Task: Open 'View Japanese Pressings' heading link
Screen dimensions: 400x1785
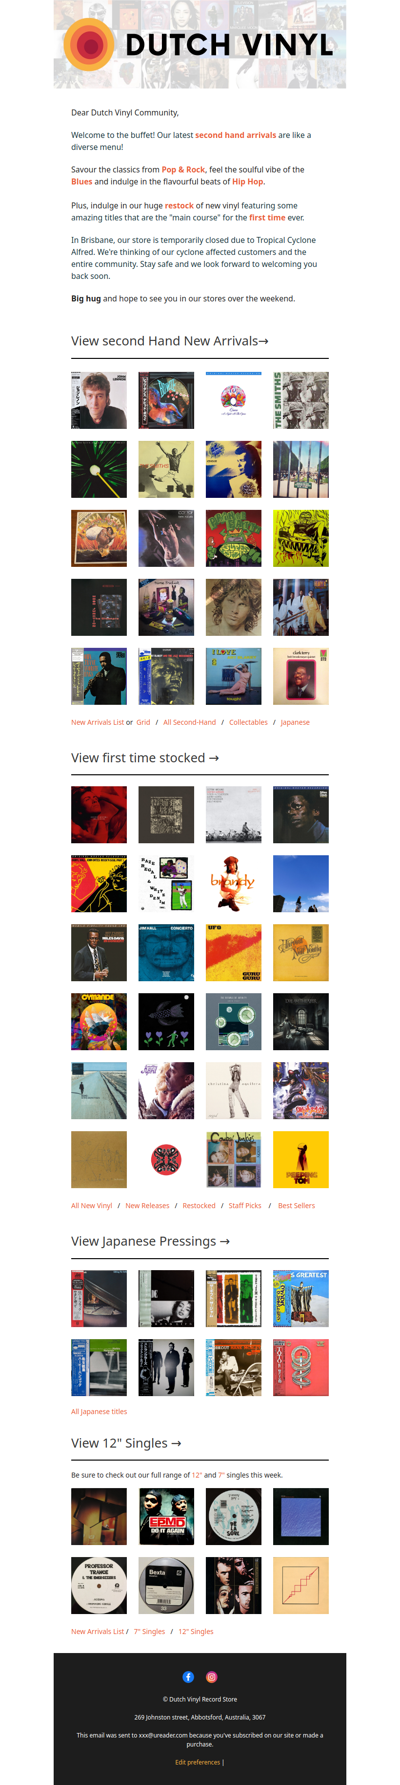Action: click(x=151, y=1241)
